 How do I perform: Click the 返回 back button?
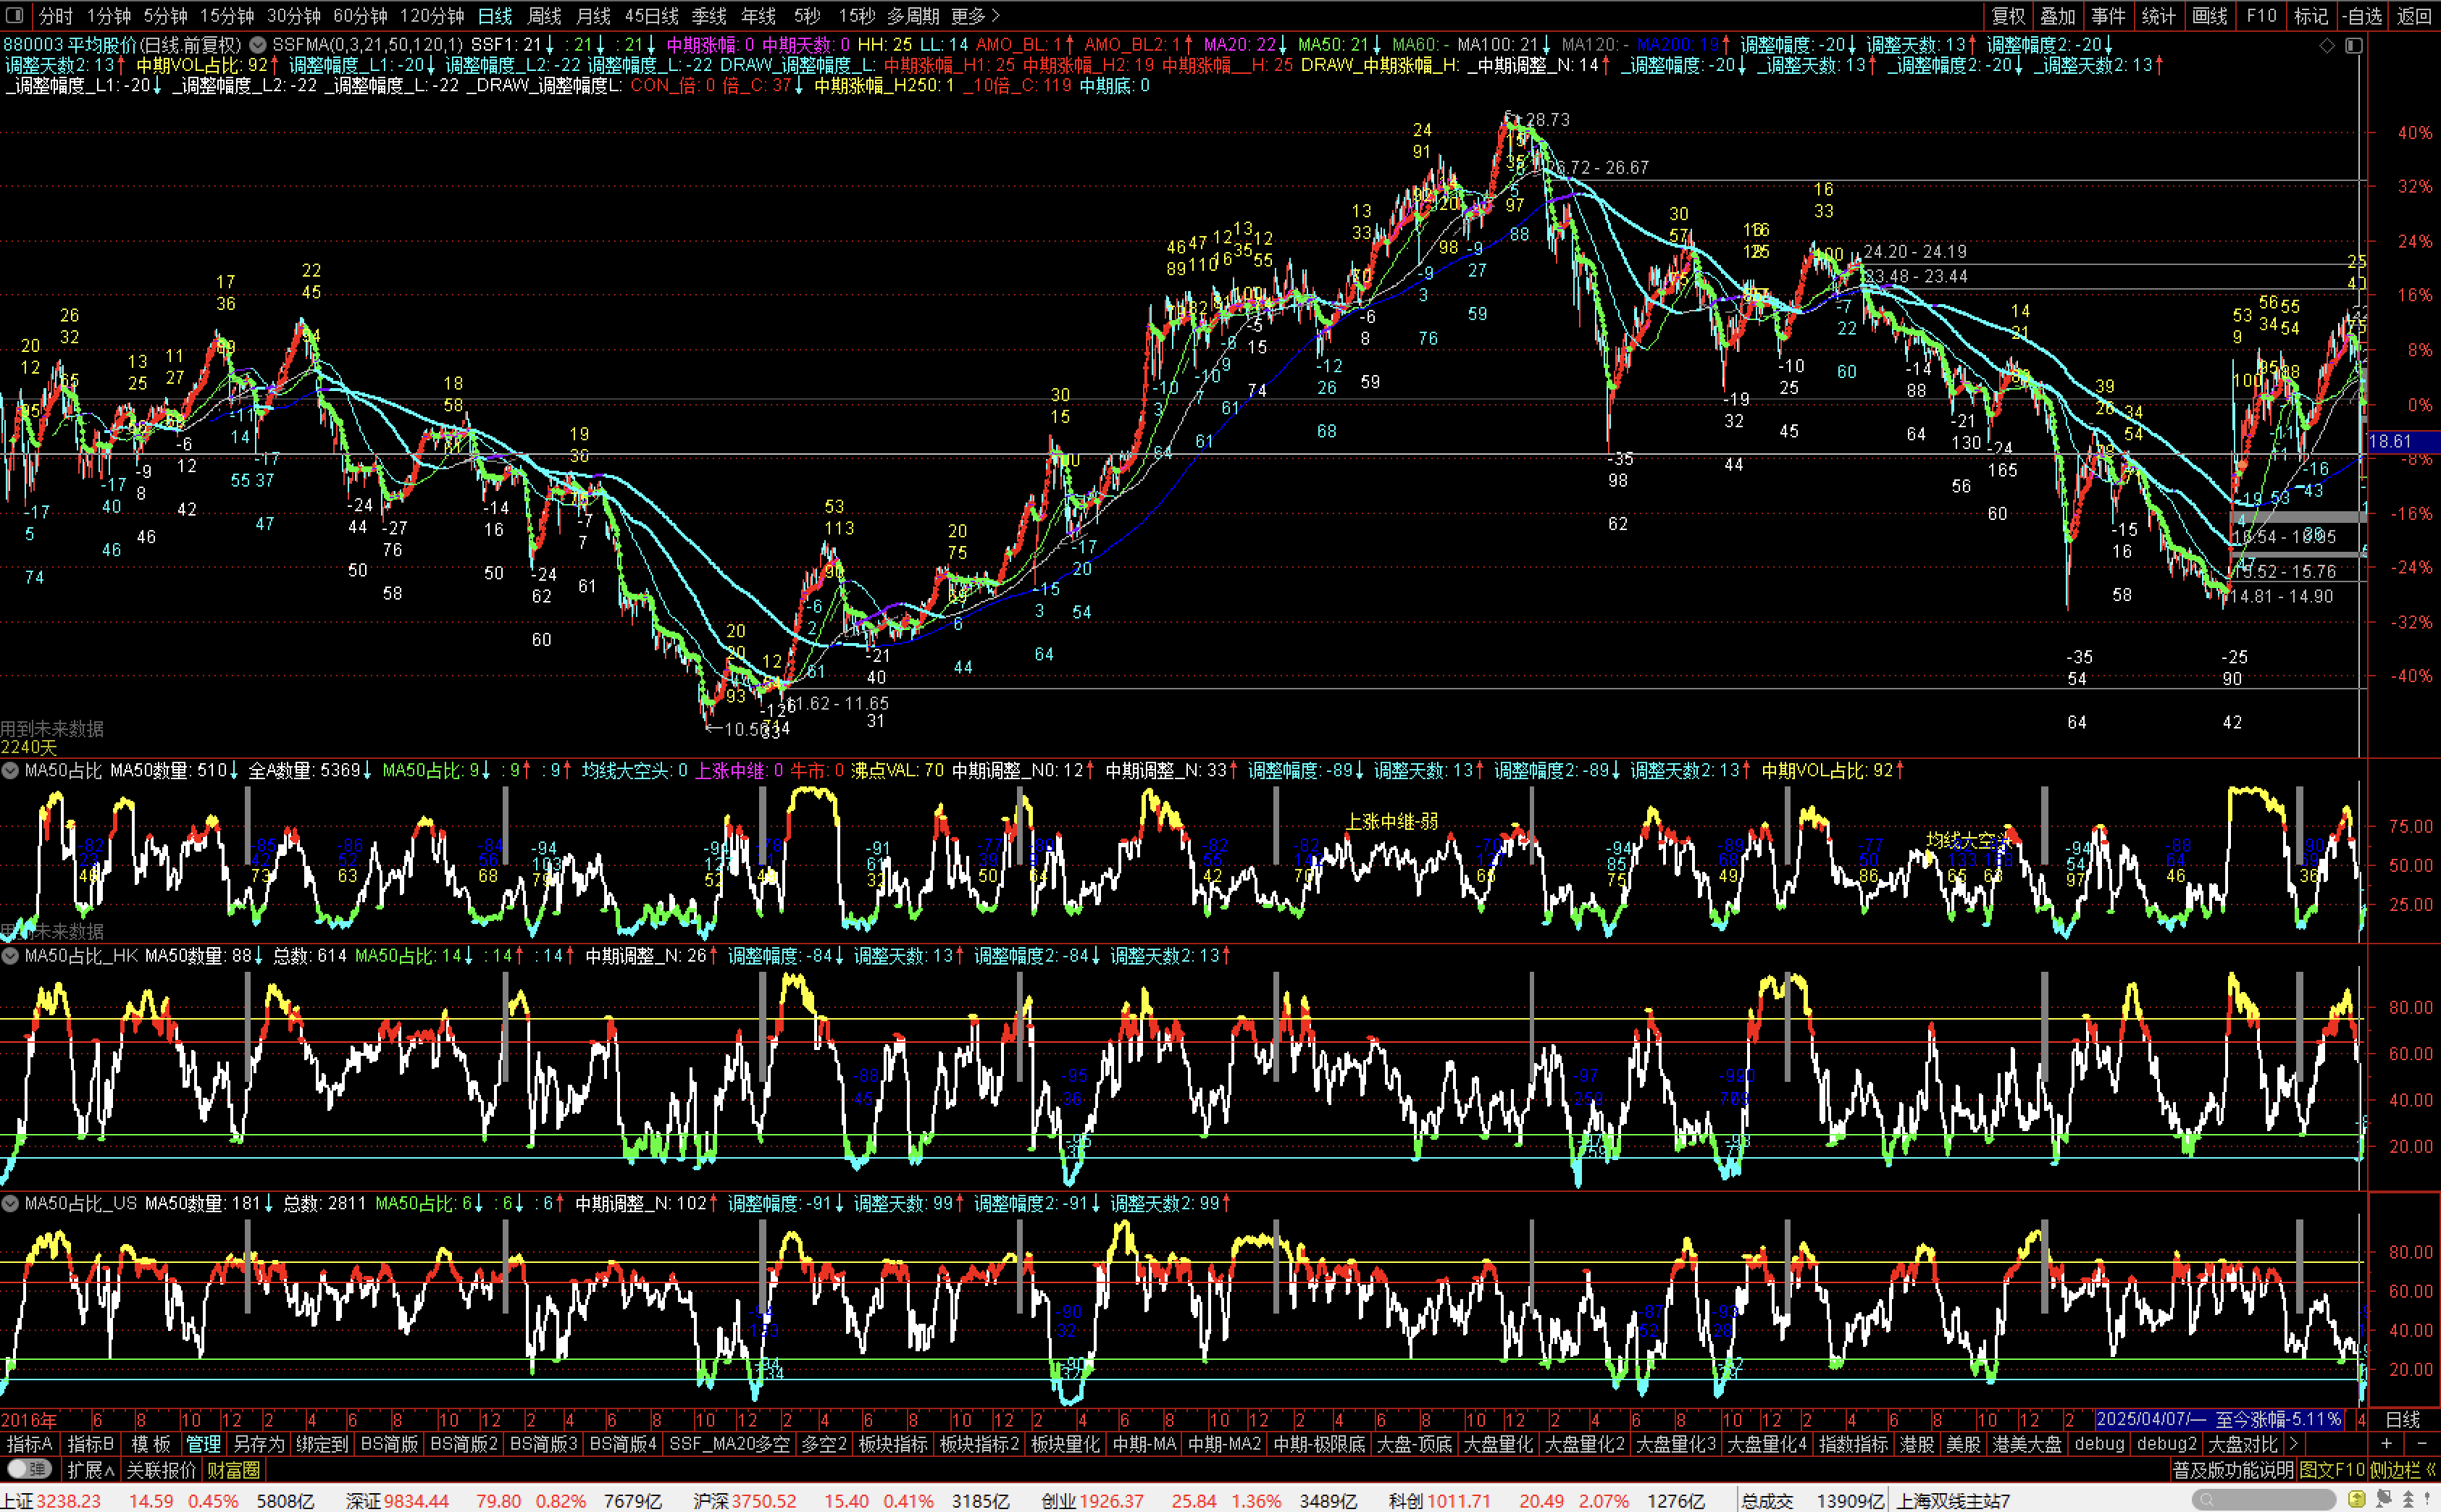click(2415, 16)
